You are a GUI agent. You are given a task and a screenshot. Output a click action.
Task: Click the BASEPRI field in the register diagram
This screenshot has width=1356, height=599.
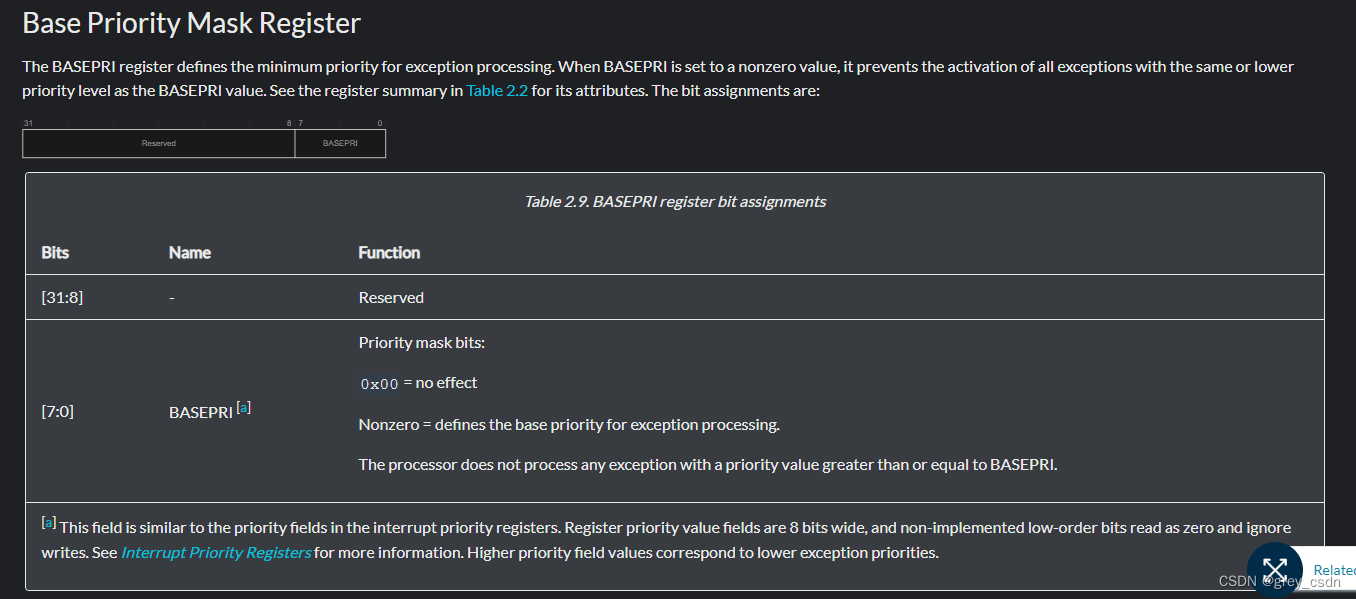pos(340,144)
